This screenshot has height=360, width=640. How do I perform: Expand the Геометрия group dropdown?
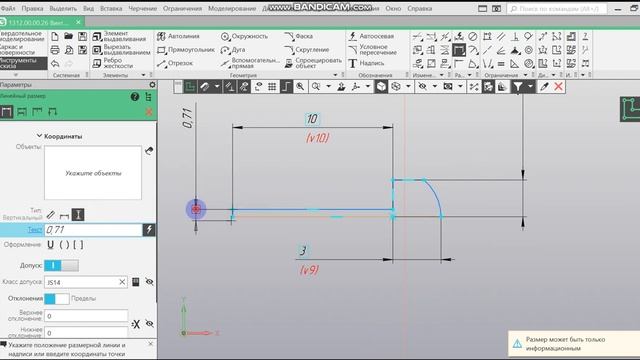[x=336, y=75]
